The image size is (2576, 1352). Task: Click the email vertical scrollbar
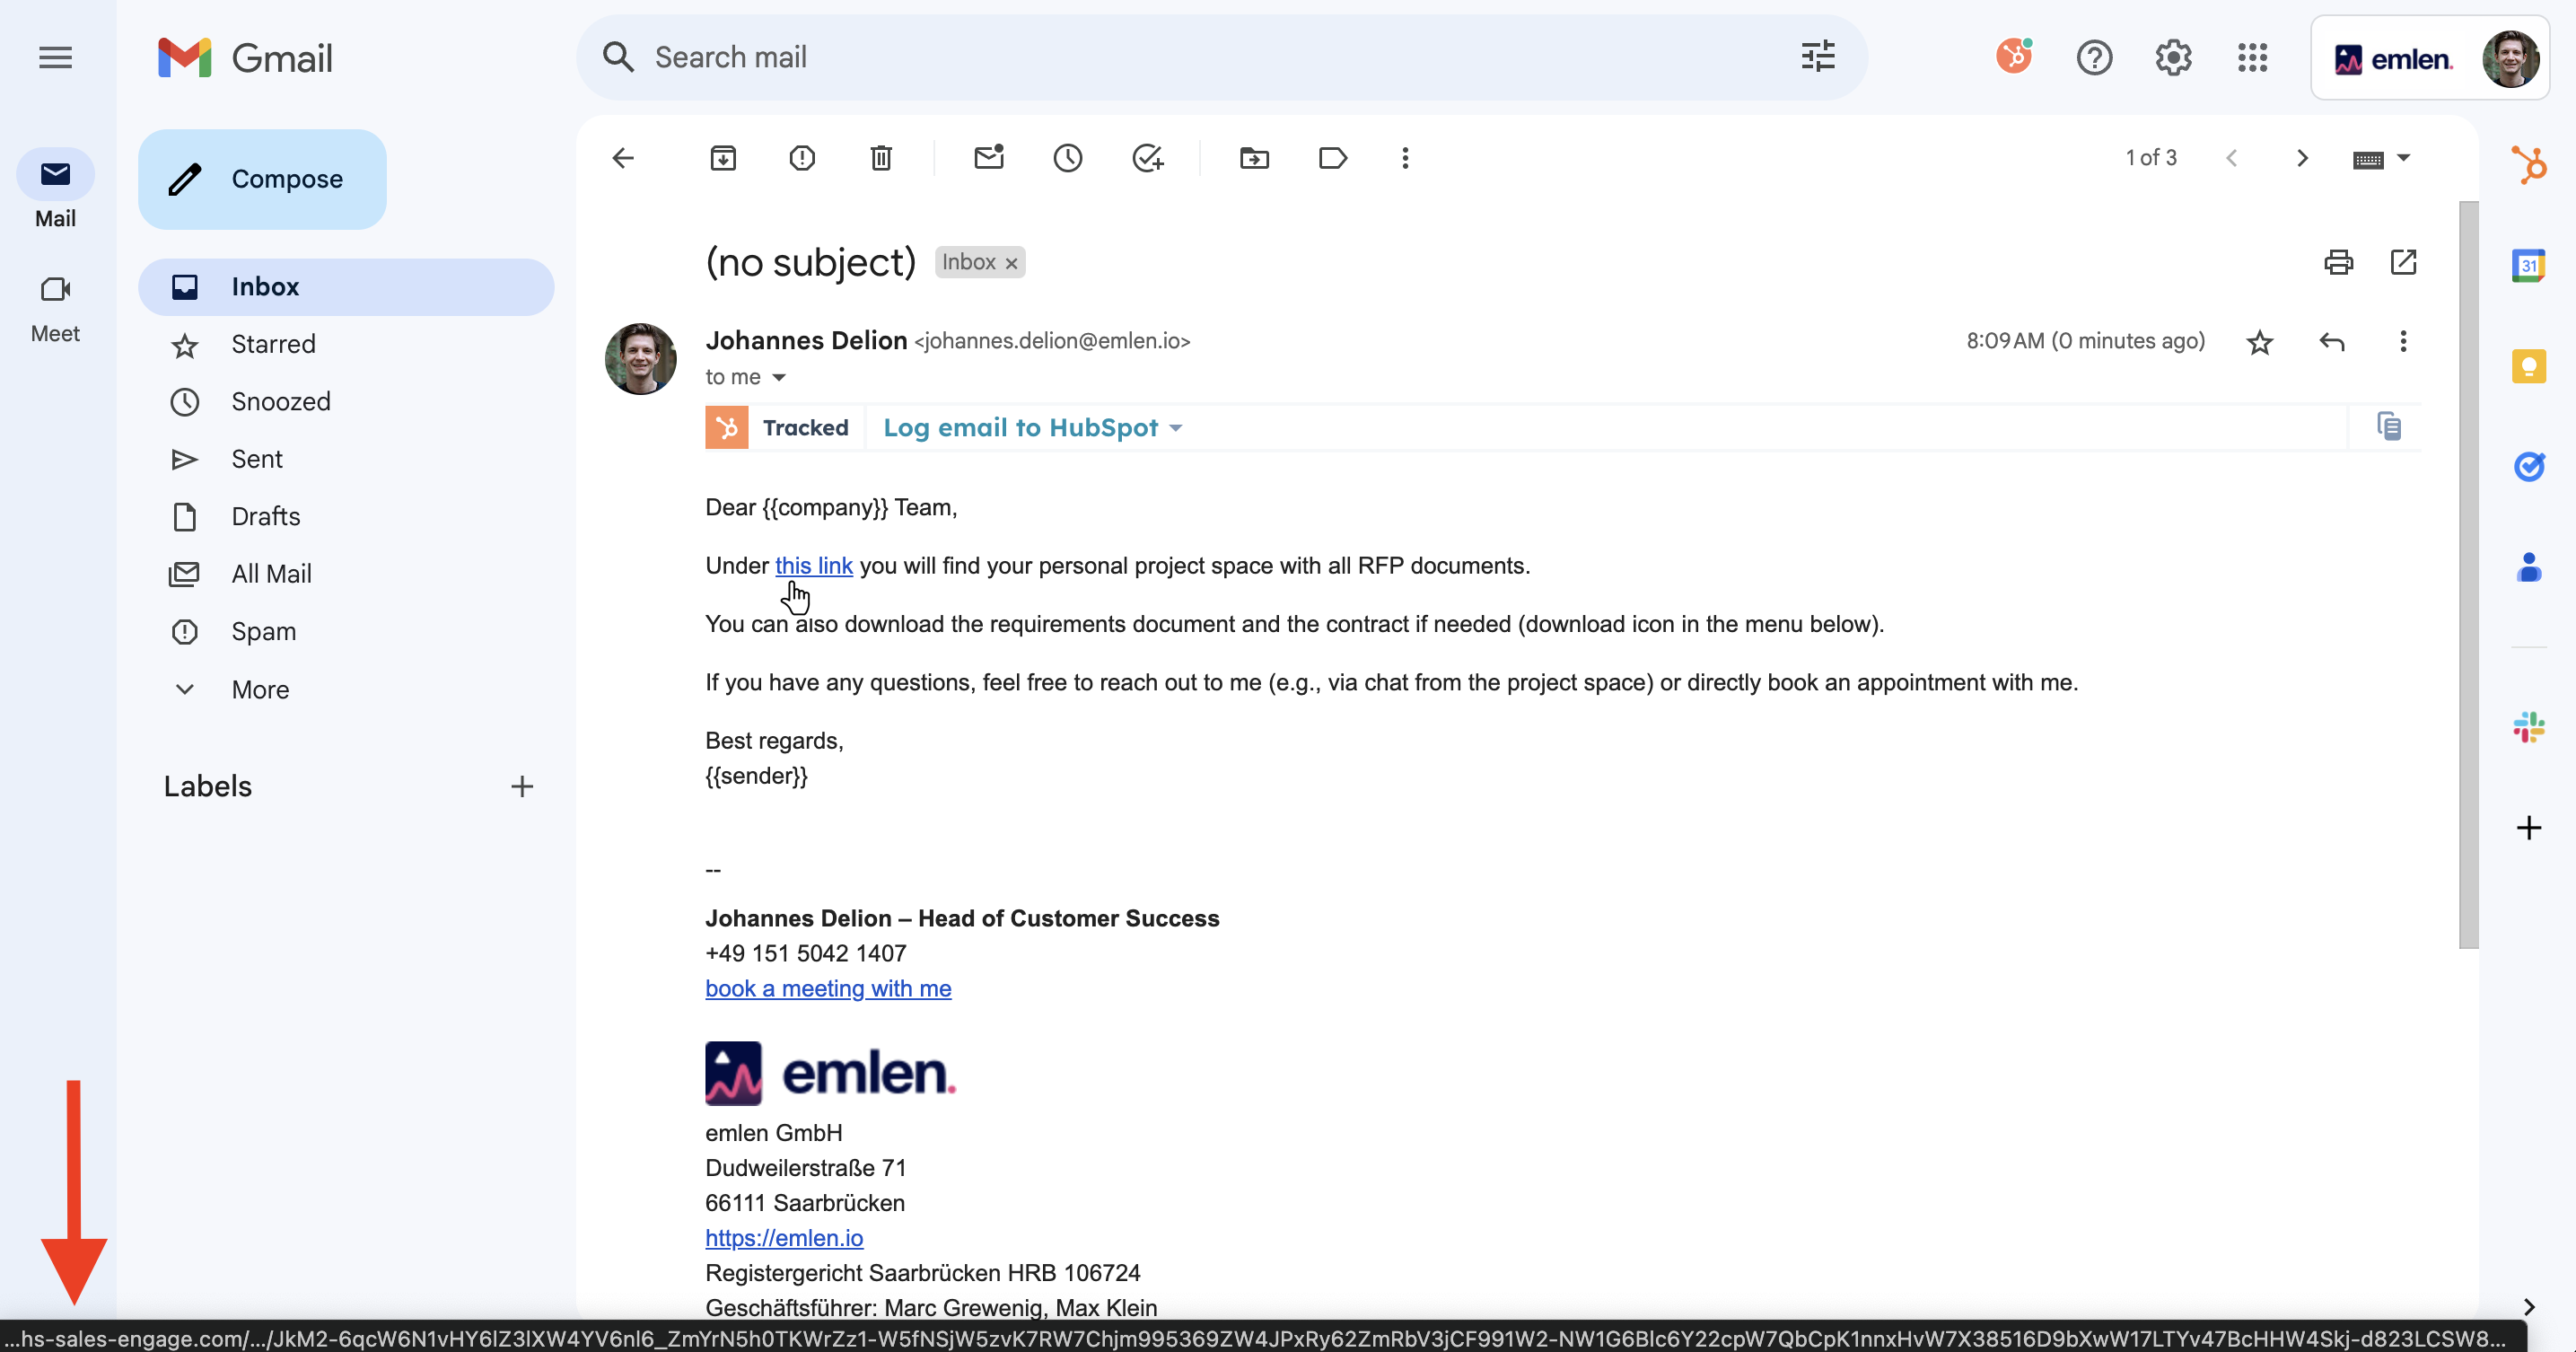pyautogui.click(x=2468, y=575)
